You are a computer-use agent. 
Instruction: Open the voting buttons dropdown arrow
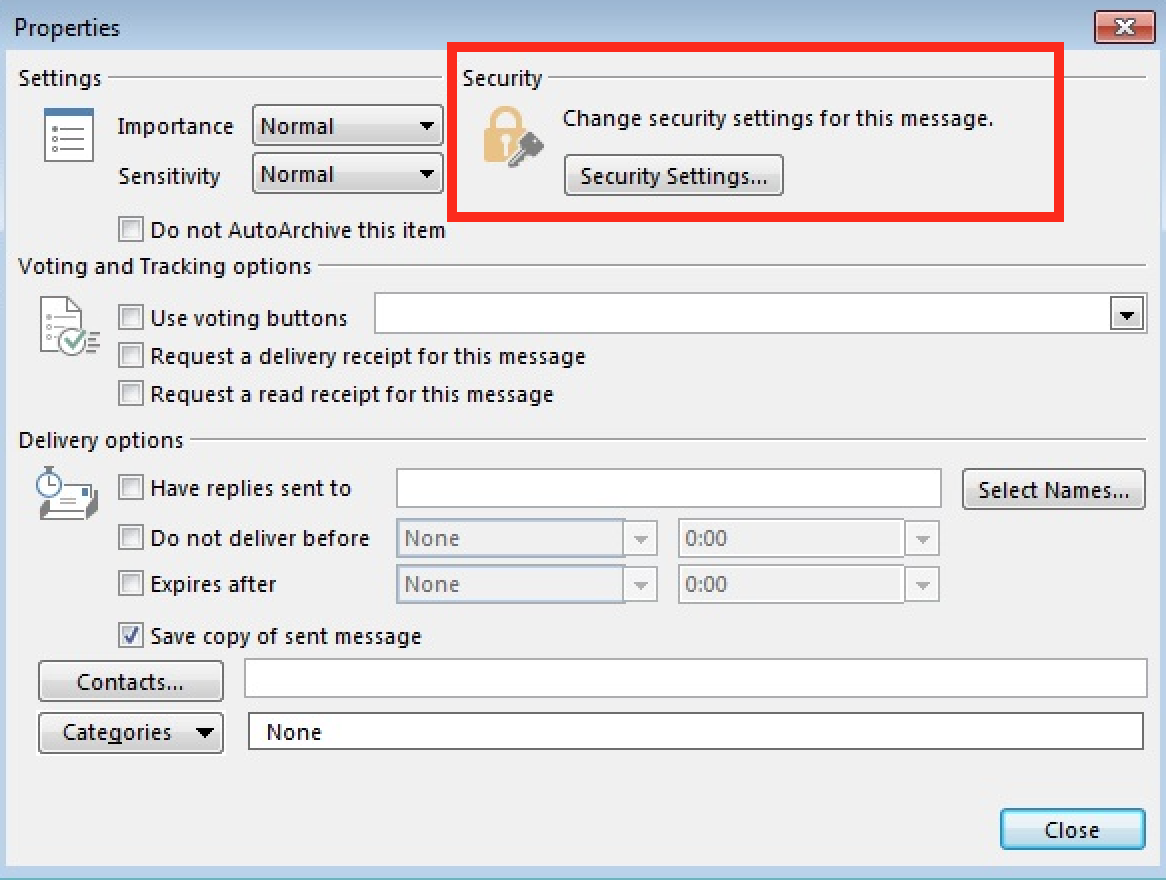1127,316
